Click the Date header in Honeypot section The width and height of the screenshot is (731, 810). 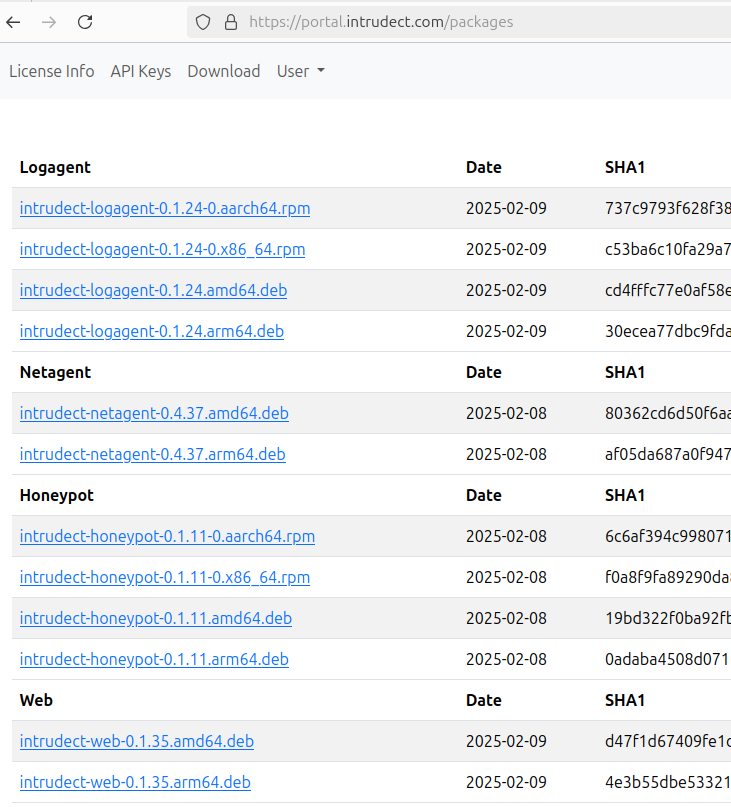click(484, 495)
